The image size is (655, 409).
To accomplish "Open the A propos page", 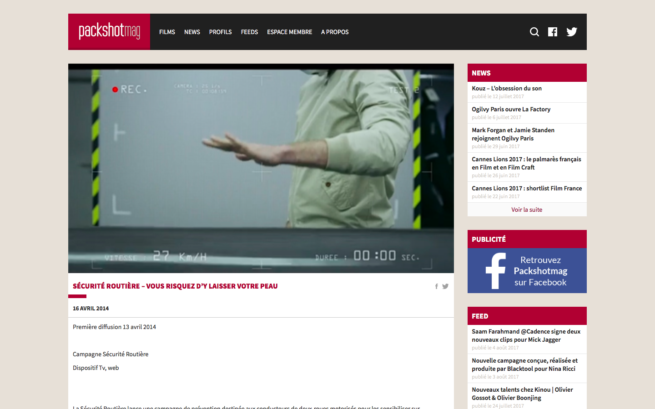I will point(335,32).
